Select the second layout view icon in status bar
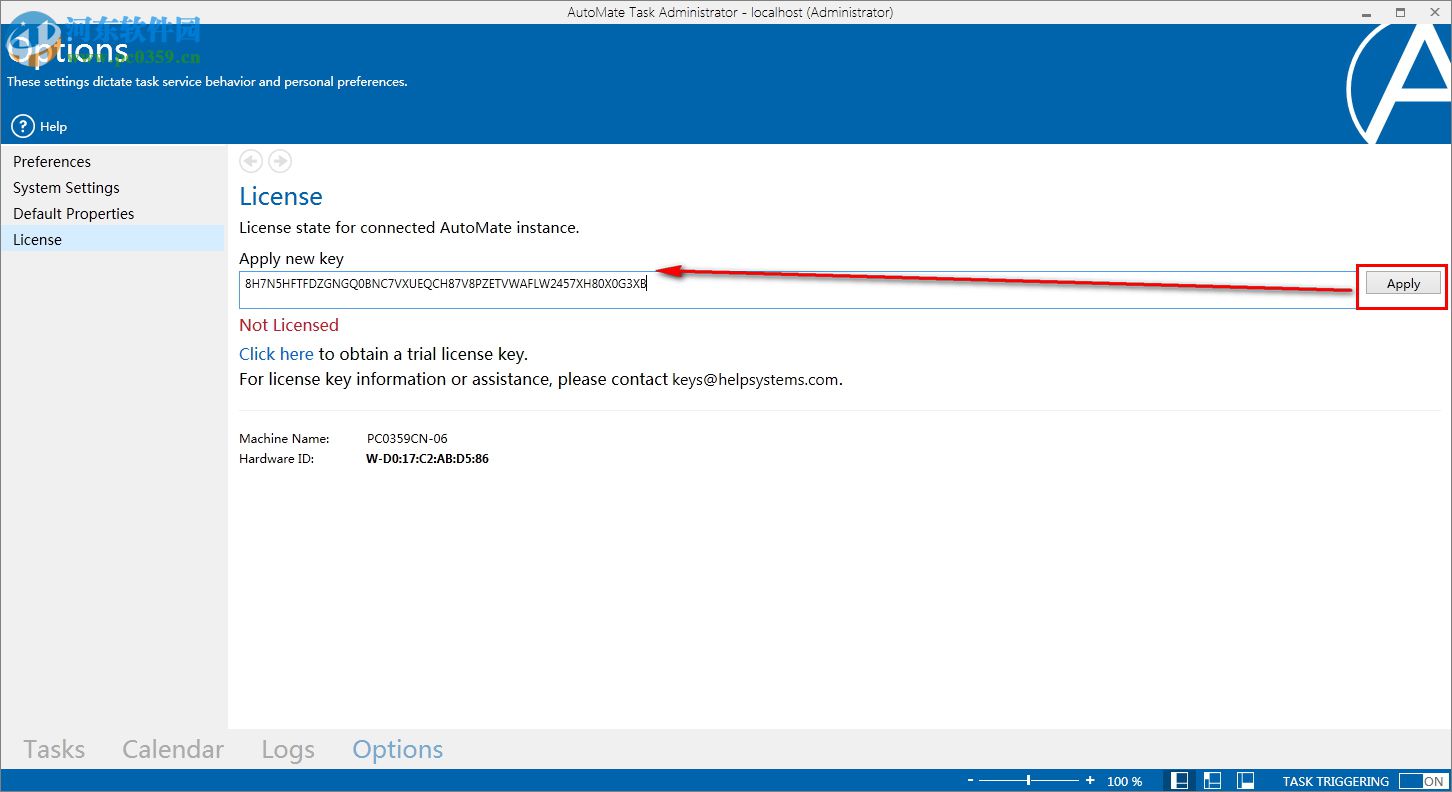The width and height of the screenshot is (1452, 792). click(1212, 781)
